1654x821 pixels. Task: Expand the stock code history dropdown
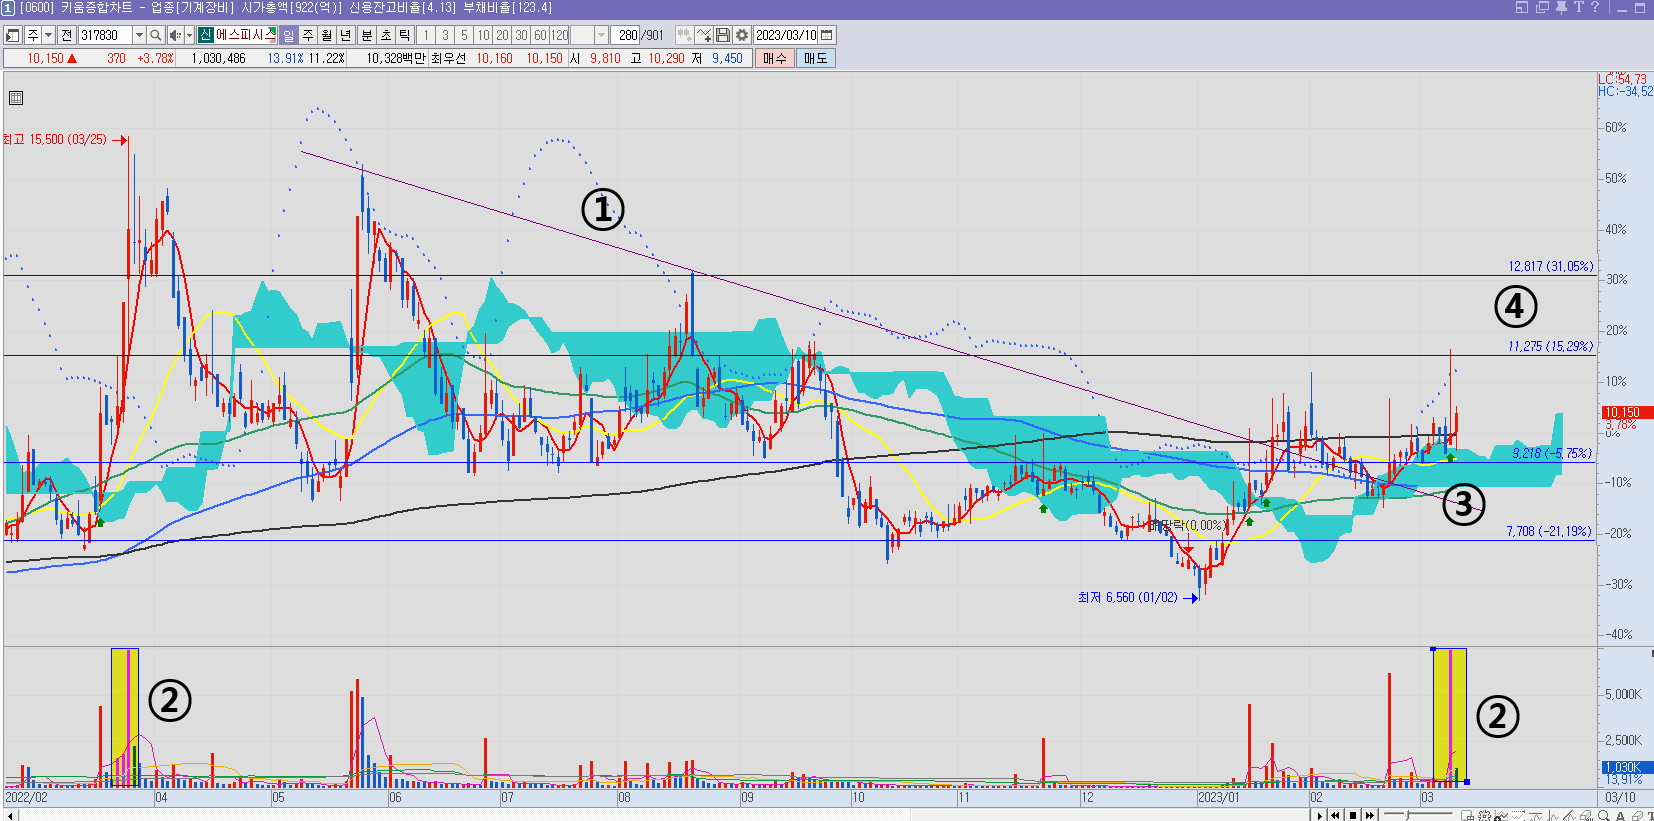click(x=139, y=35)
